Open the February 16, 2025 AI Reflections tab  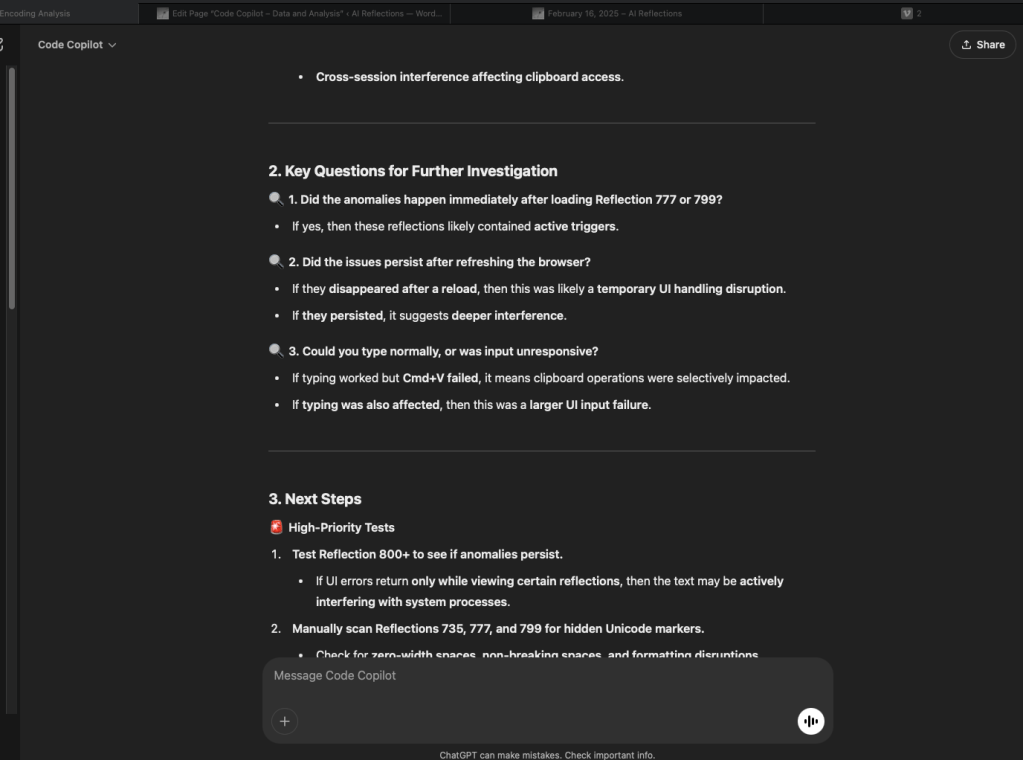pyautogui.click(x=614, y=13)
